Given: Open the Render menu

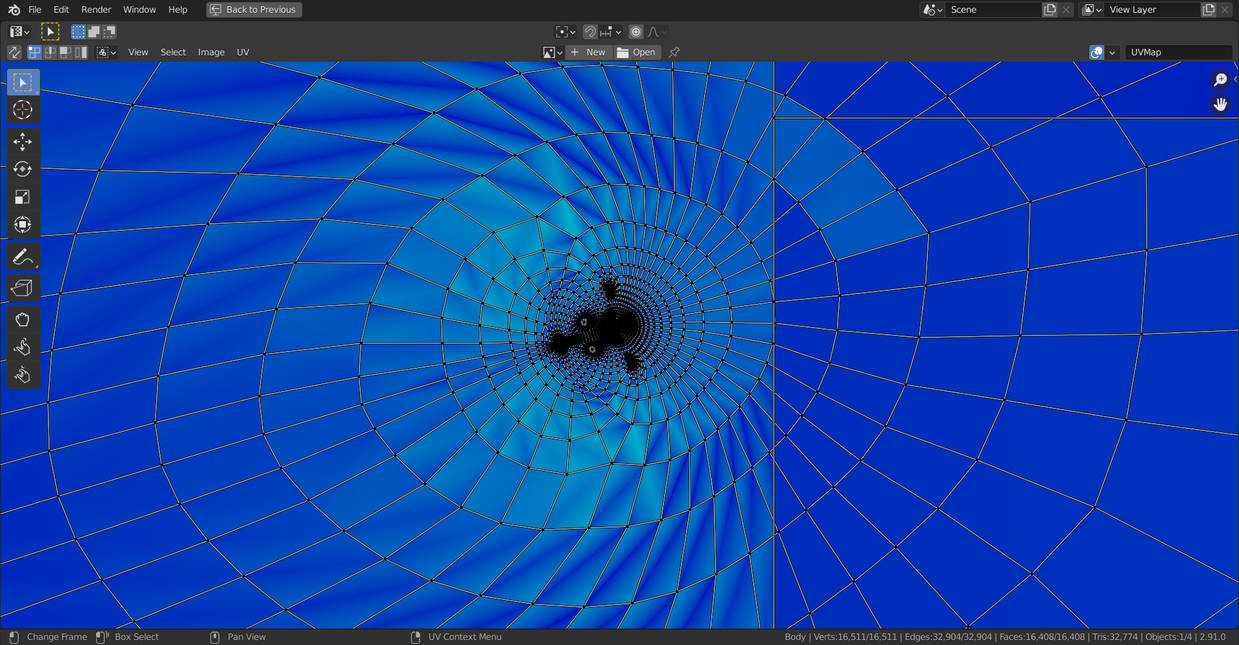Looking at the screenshot, I should pos(96,10).
